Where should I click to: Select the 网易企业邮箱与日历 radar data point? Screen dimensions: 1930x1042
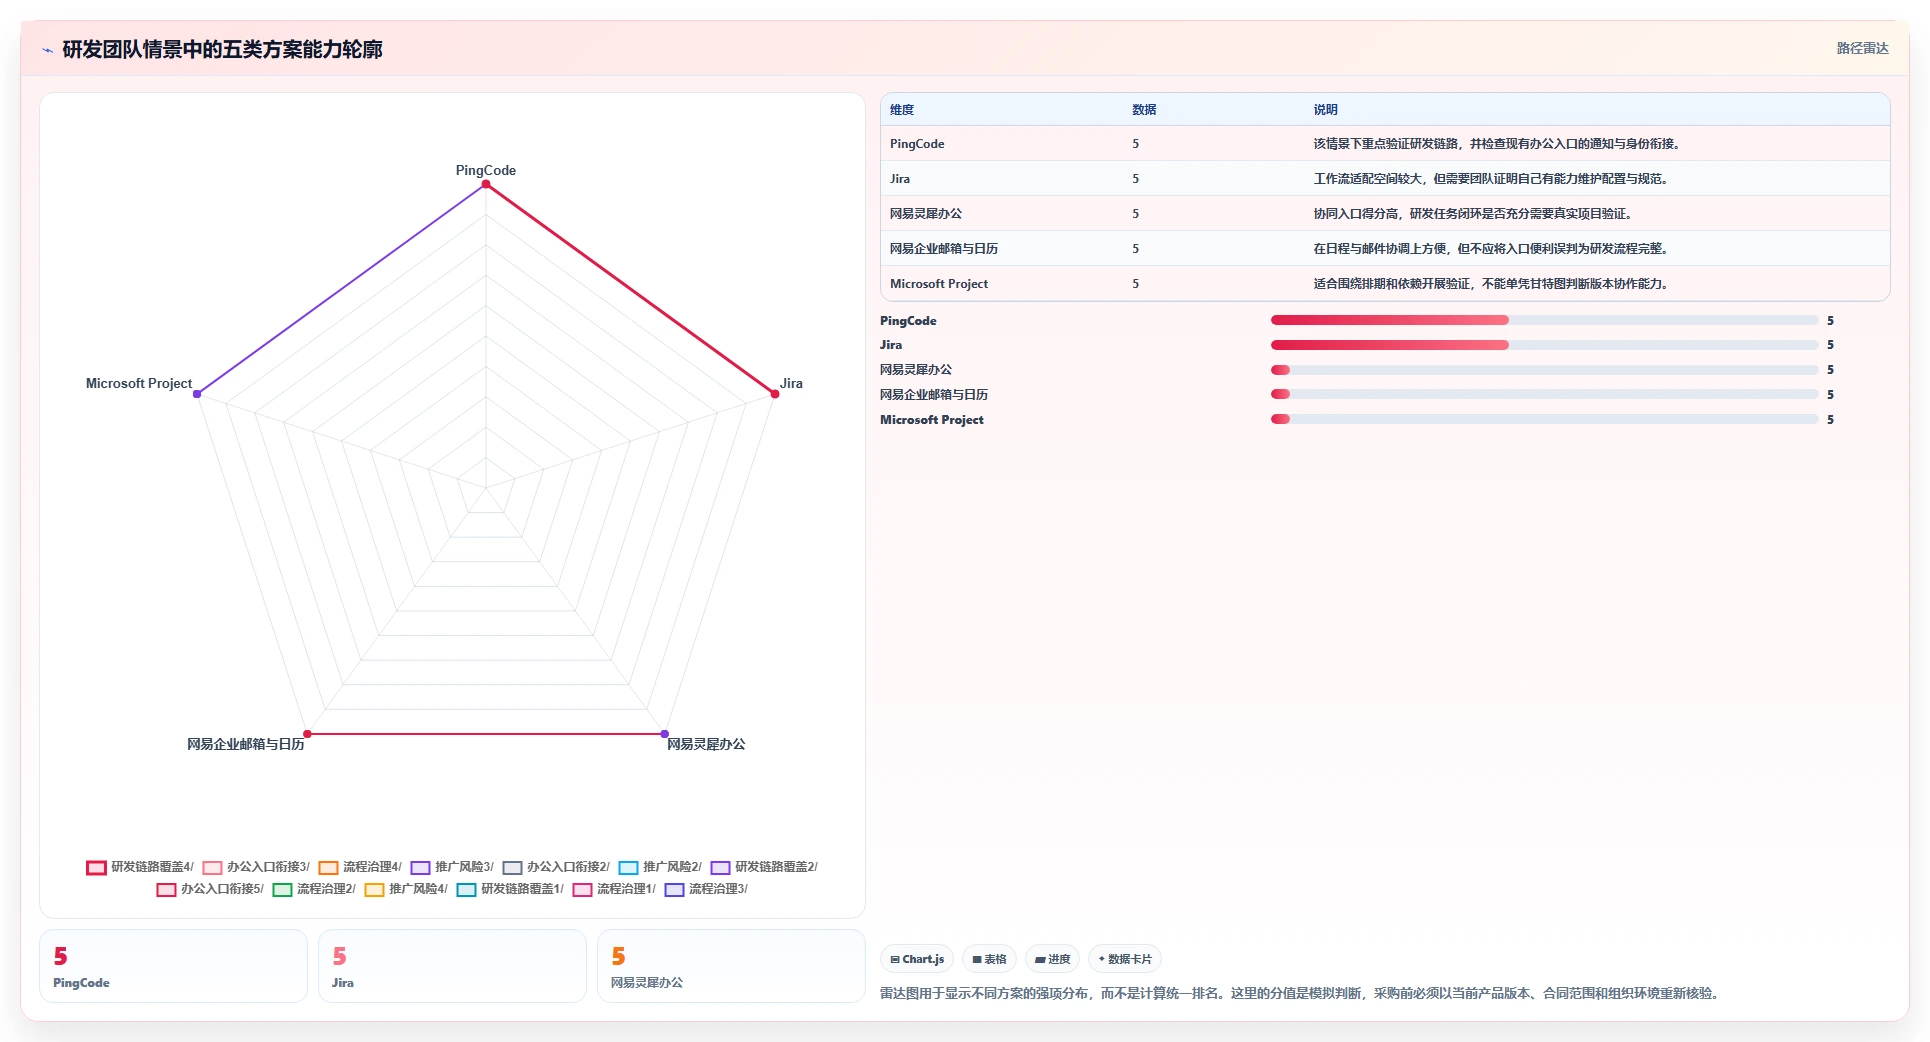(307, 734)
